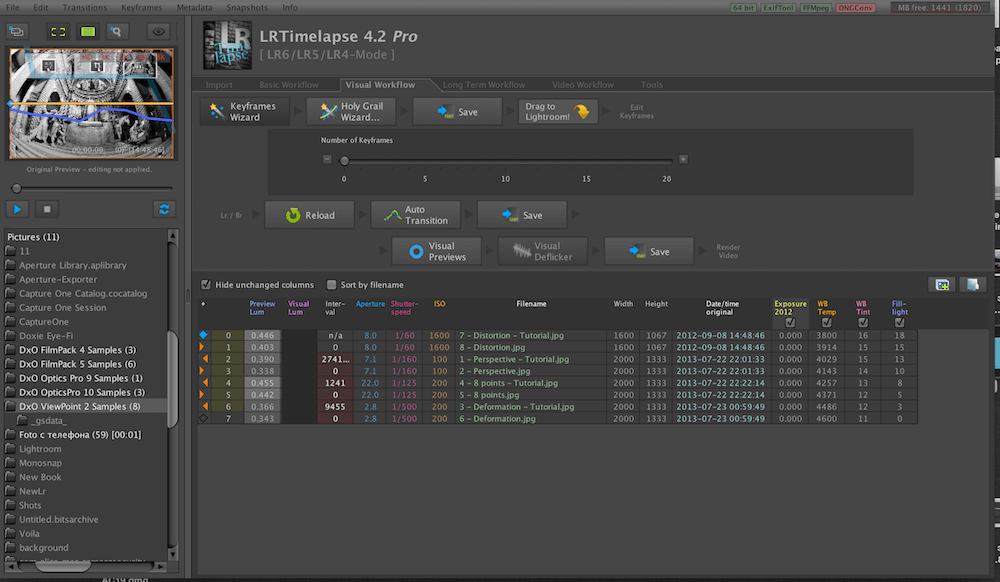Click the red DNGConv status indicator
1000x582 pixels.
pos(855,8)
